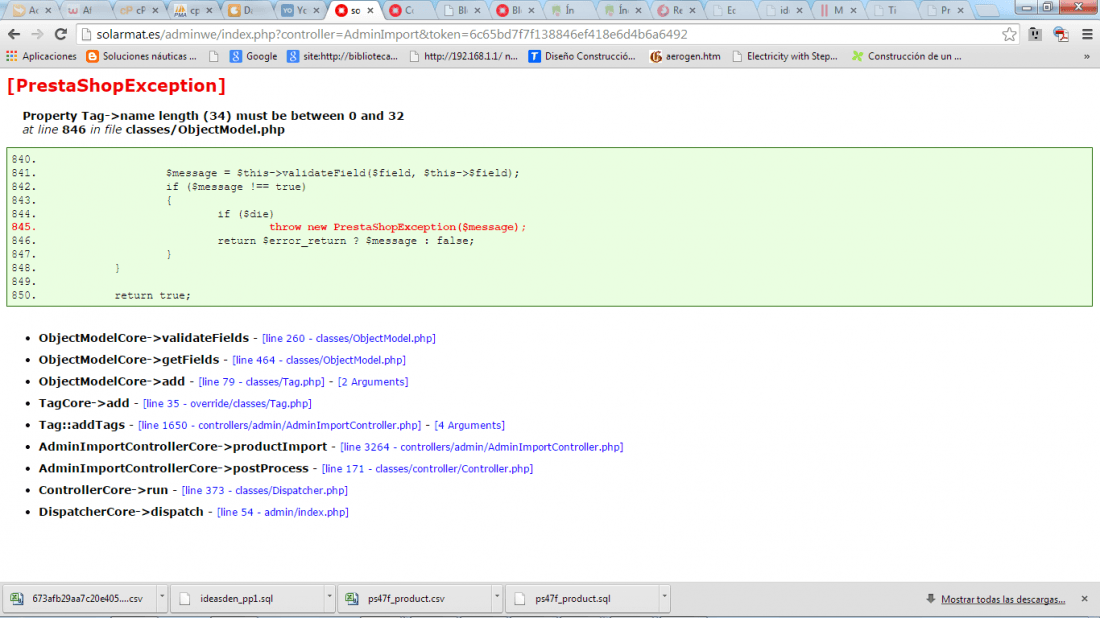Click the browser forward arrow
Screen dimensions: 1100x618
37,34
